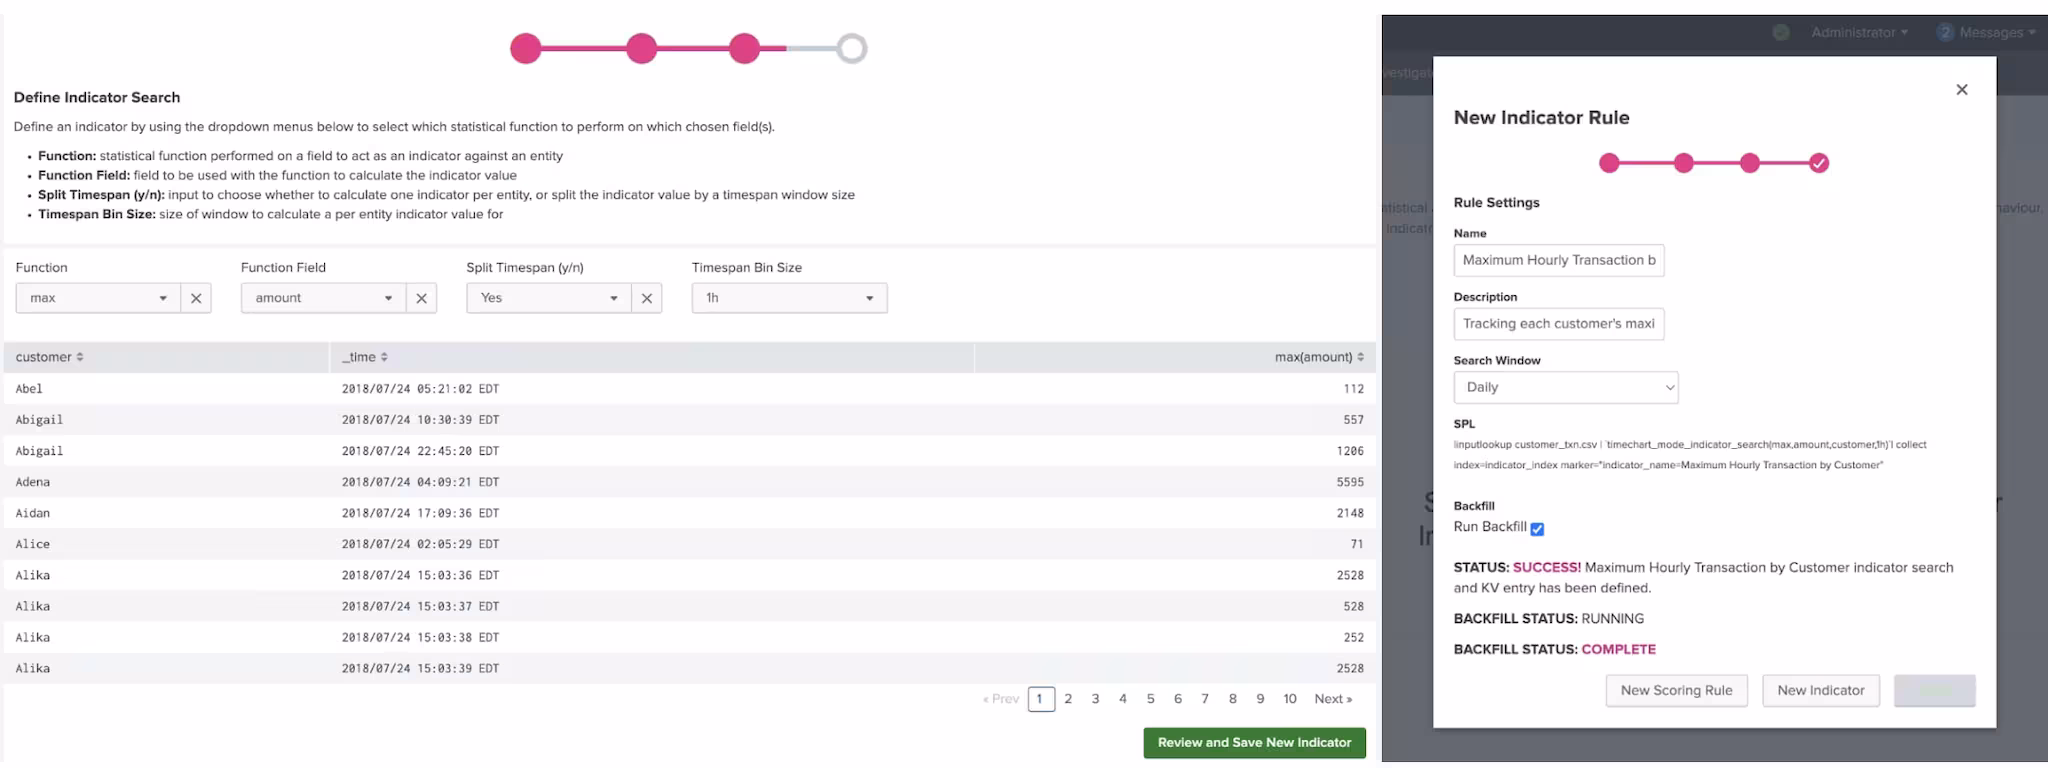Viewport: 2048px width, 768px height.
Task: Click the Name input field
Action: click(x=1558, y=260)
